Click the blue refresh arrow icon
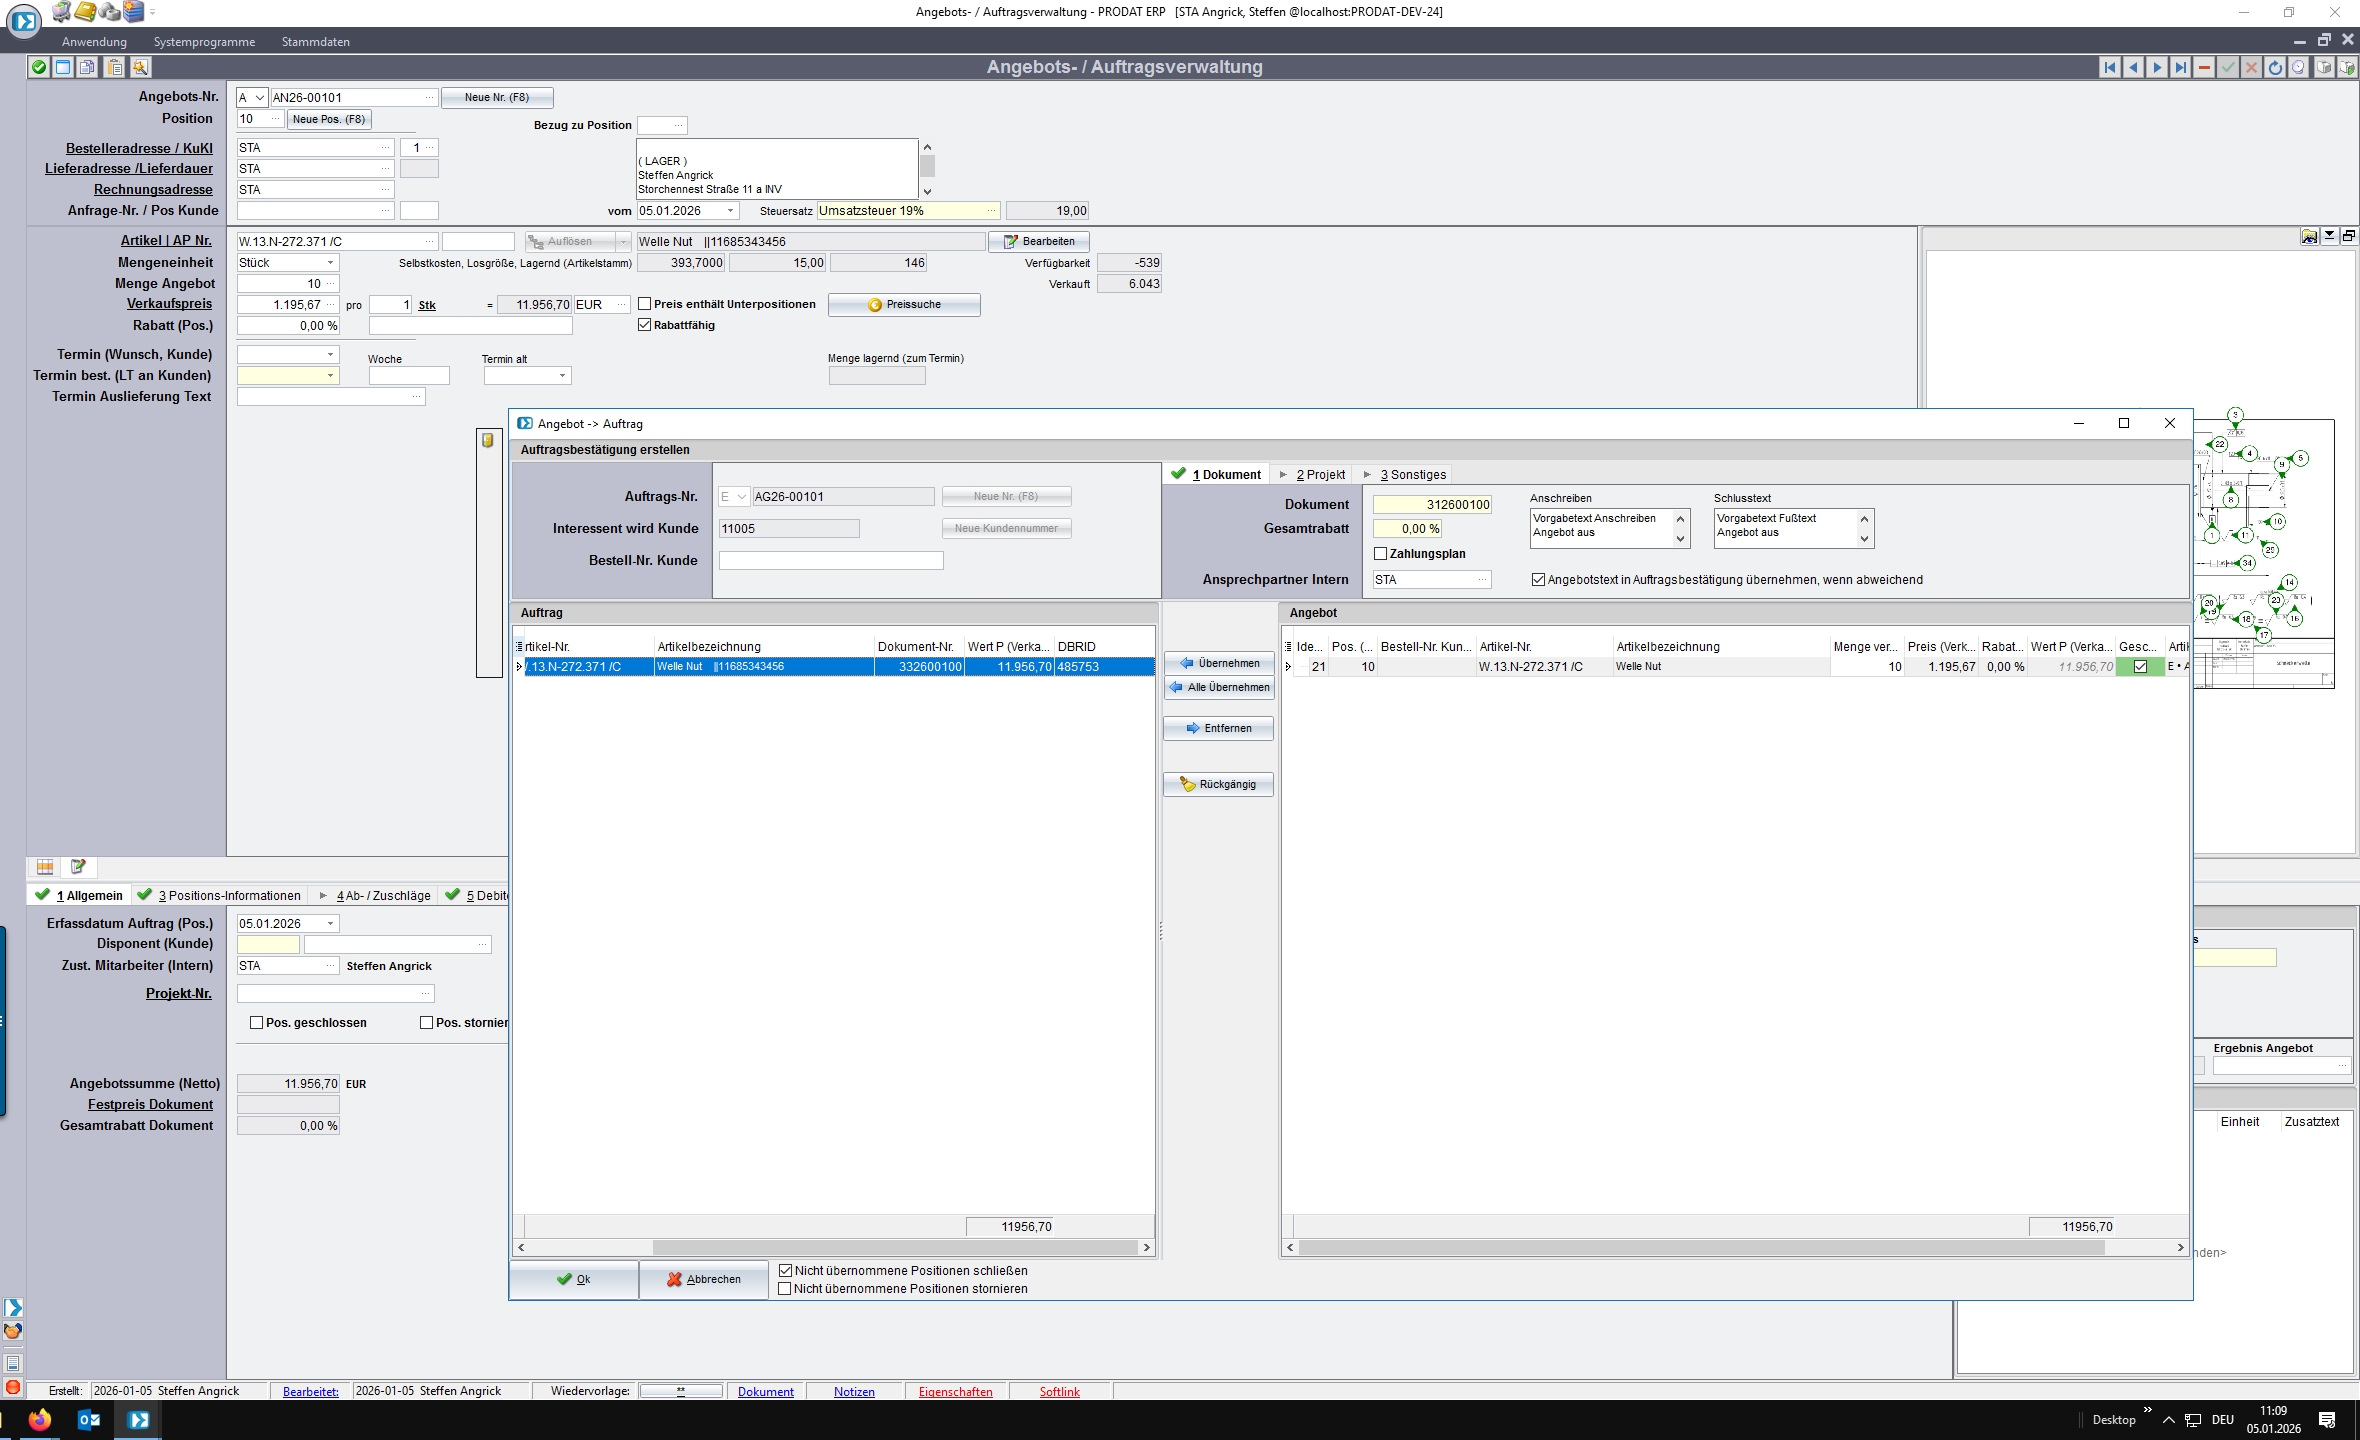 click(2275, 67)
